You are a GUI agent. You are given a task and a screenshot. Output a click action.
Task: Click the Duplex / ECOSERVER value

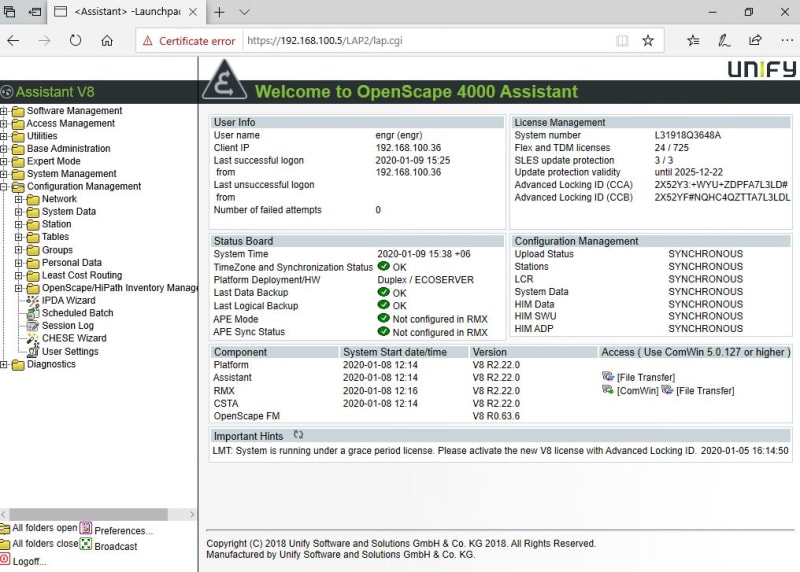[426, 280]
